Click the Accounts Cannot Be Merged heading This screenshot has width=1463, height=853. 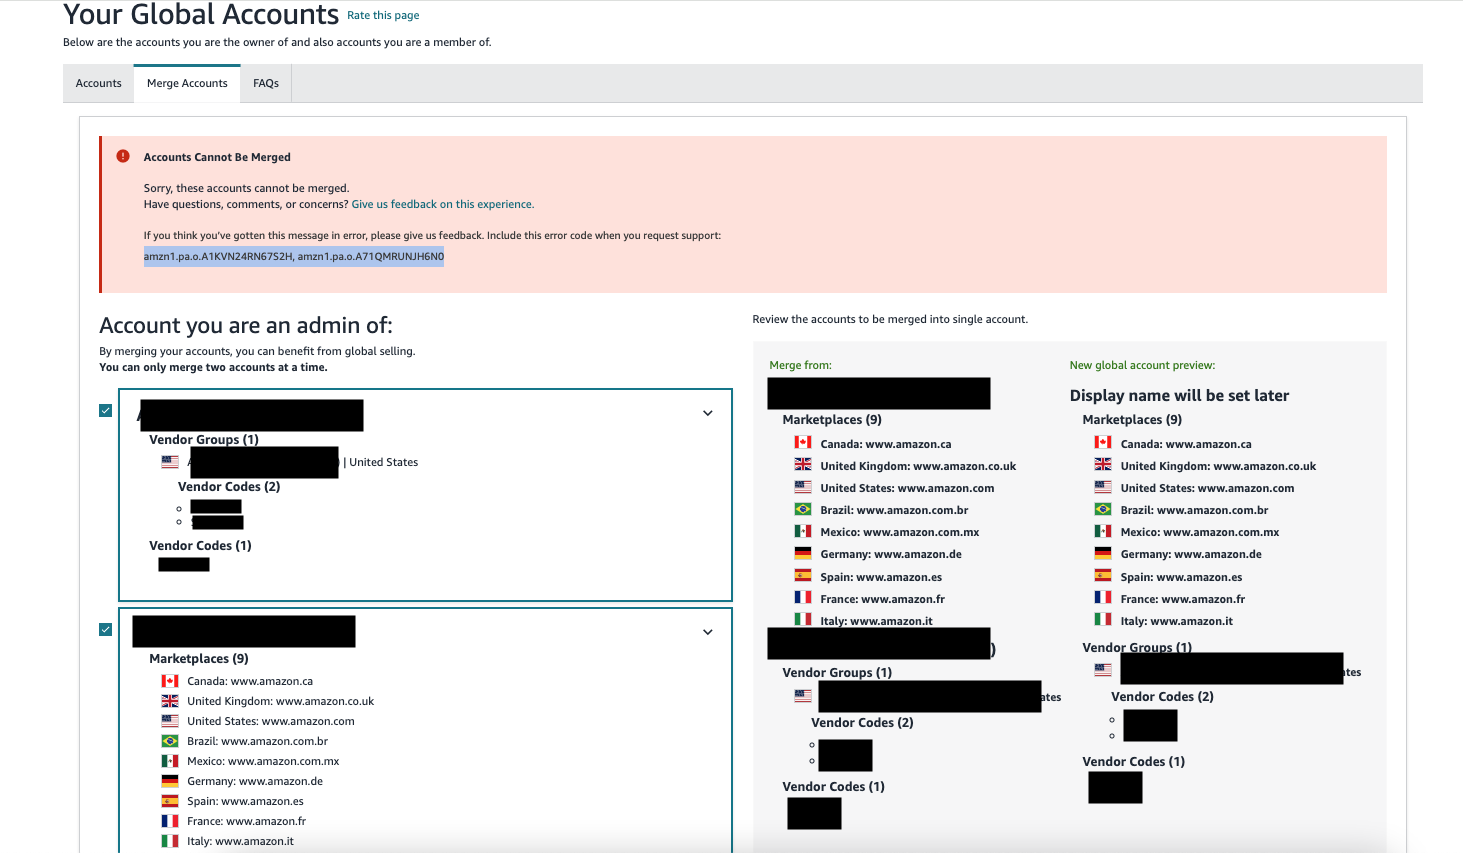(x=217, y=157)
